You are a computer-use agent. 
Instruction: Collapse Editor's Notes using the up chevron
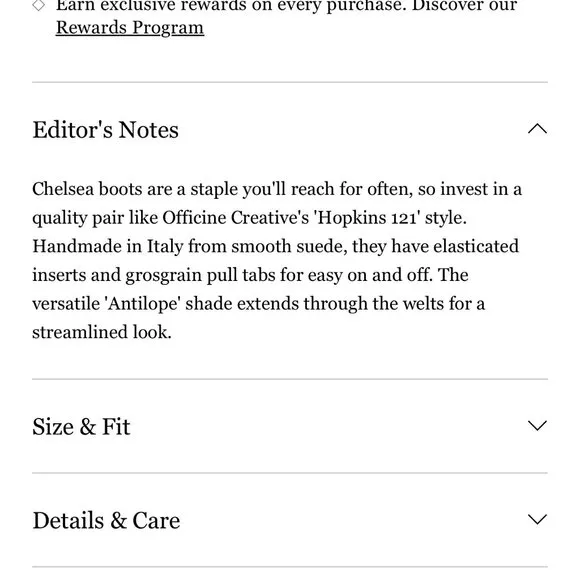[537, 129]
